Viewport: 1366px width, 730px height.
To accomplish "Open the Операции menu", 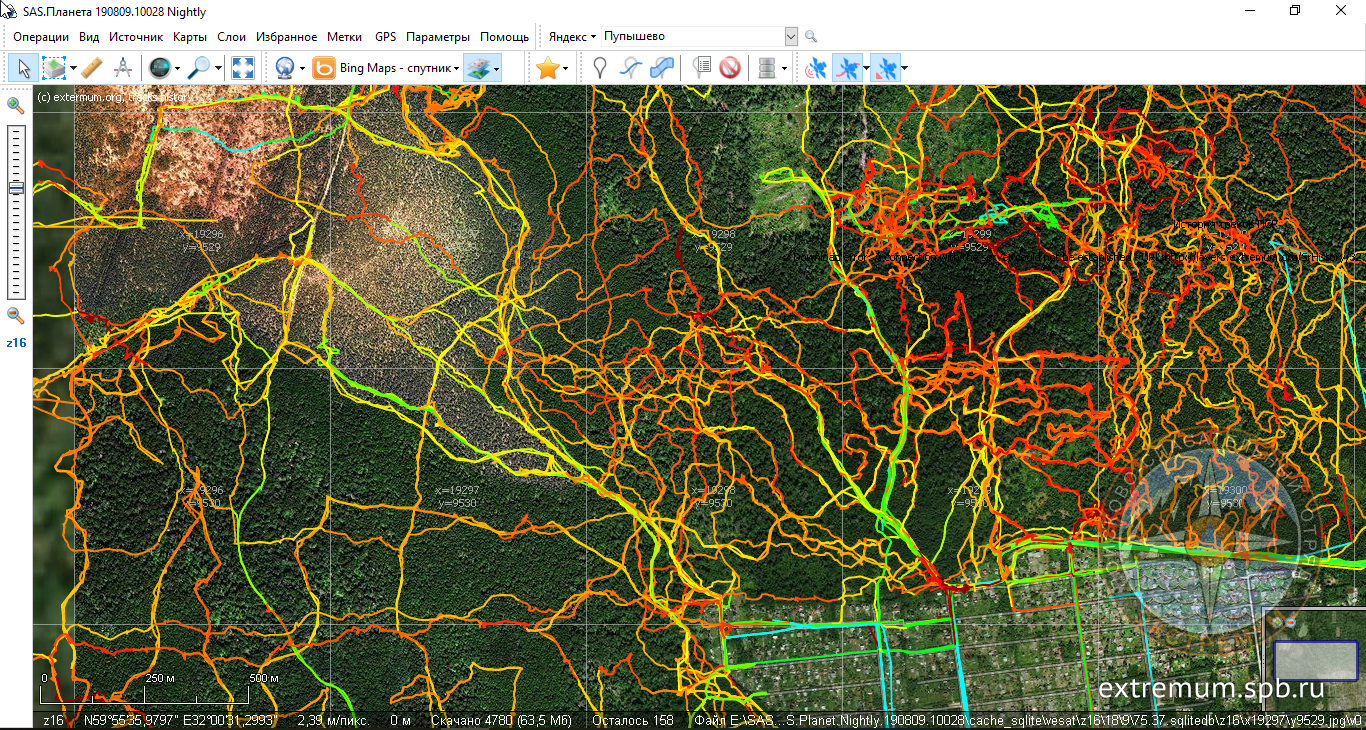I will 41,37.
